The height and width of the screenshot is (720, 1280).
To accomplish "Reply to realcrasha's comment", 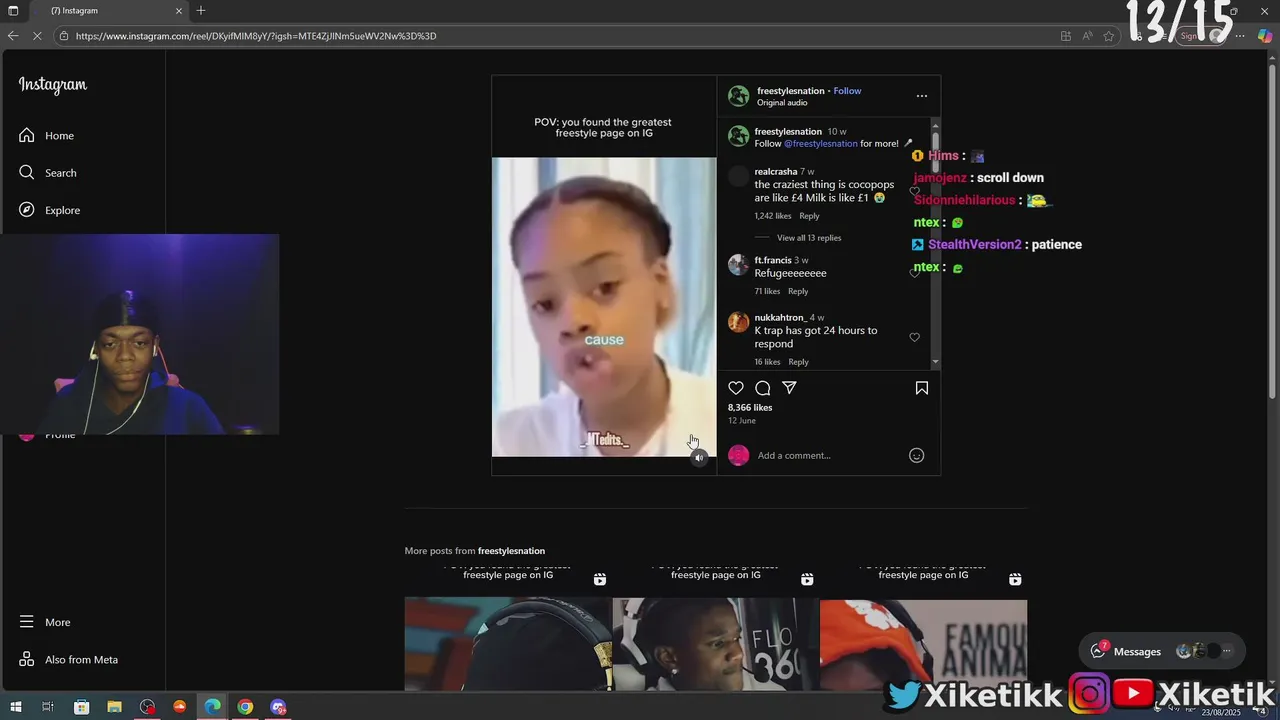I will point(809,216).
